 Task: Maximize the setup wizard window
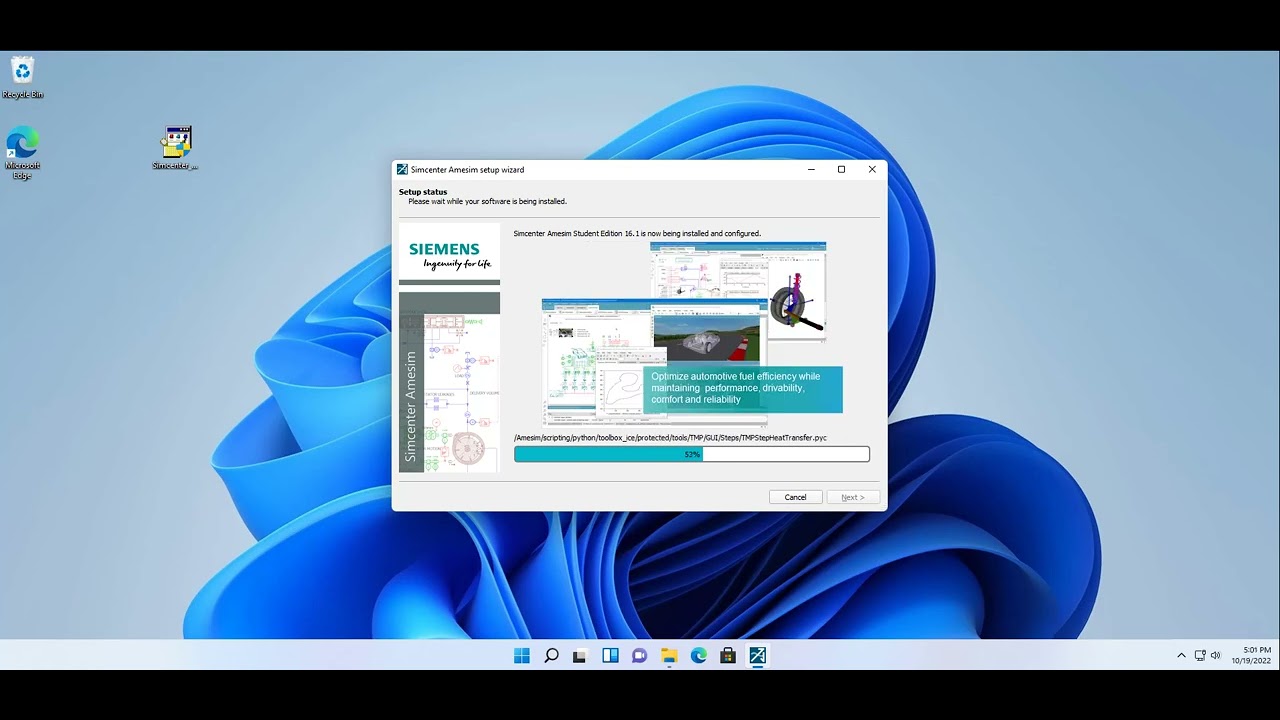pos(841,170)
